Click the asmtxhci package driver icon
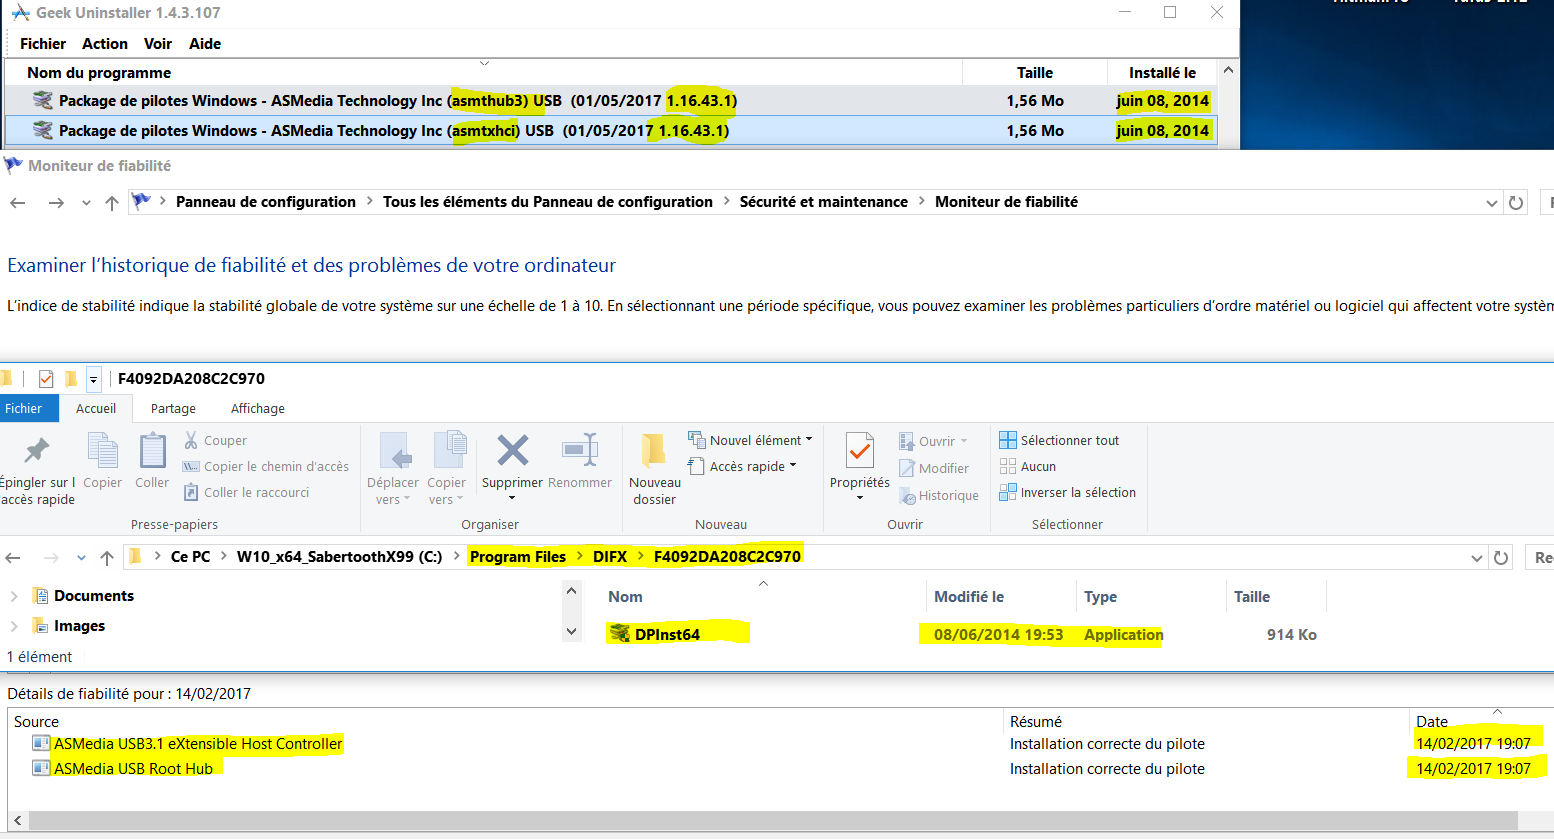Screen dimensions: 1554x839 pos(43,130)
